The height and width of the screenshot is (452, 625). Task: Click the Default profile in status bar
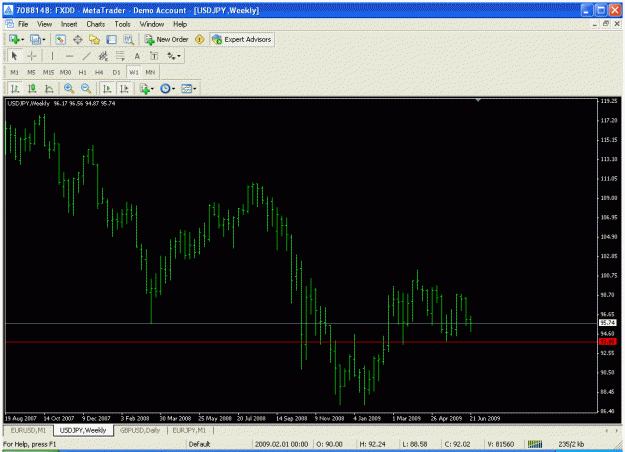pos(199,444)
